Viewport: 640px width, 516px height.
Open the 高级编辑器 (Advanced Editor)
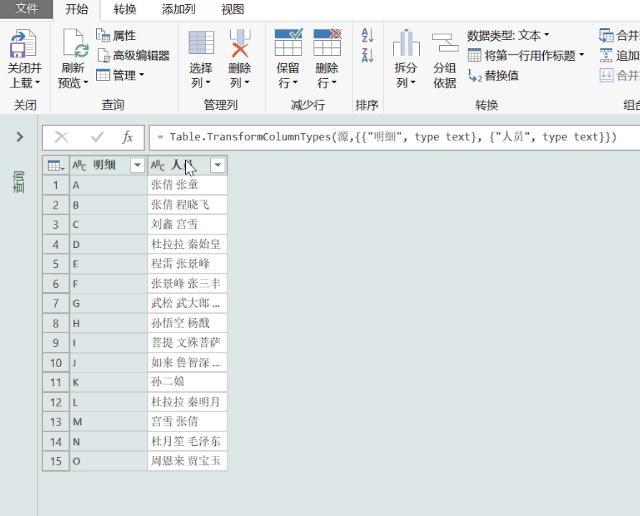tap(133, 55)
